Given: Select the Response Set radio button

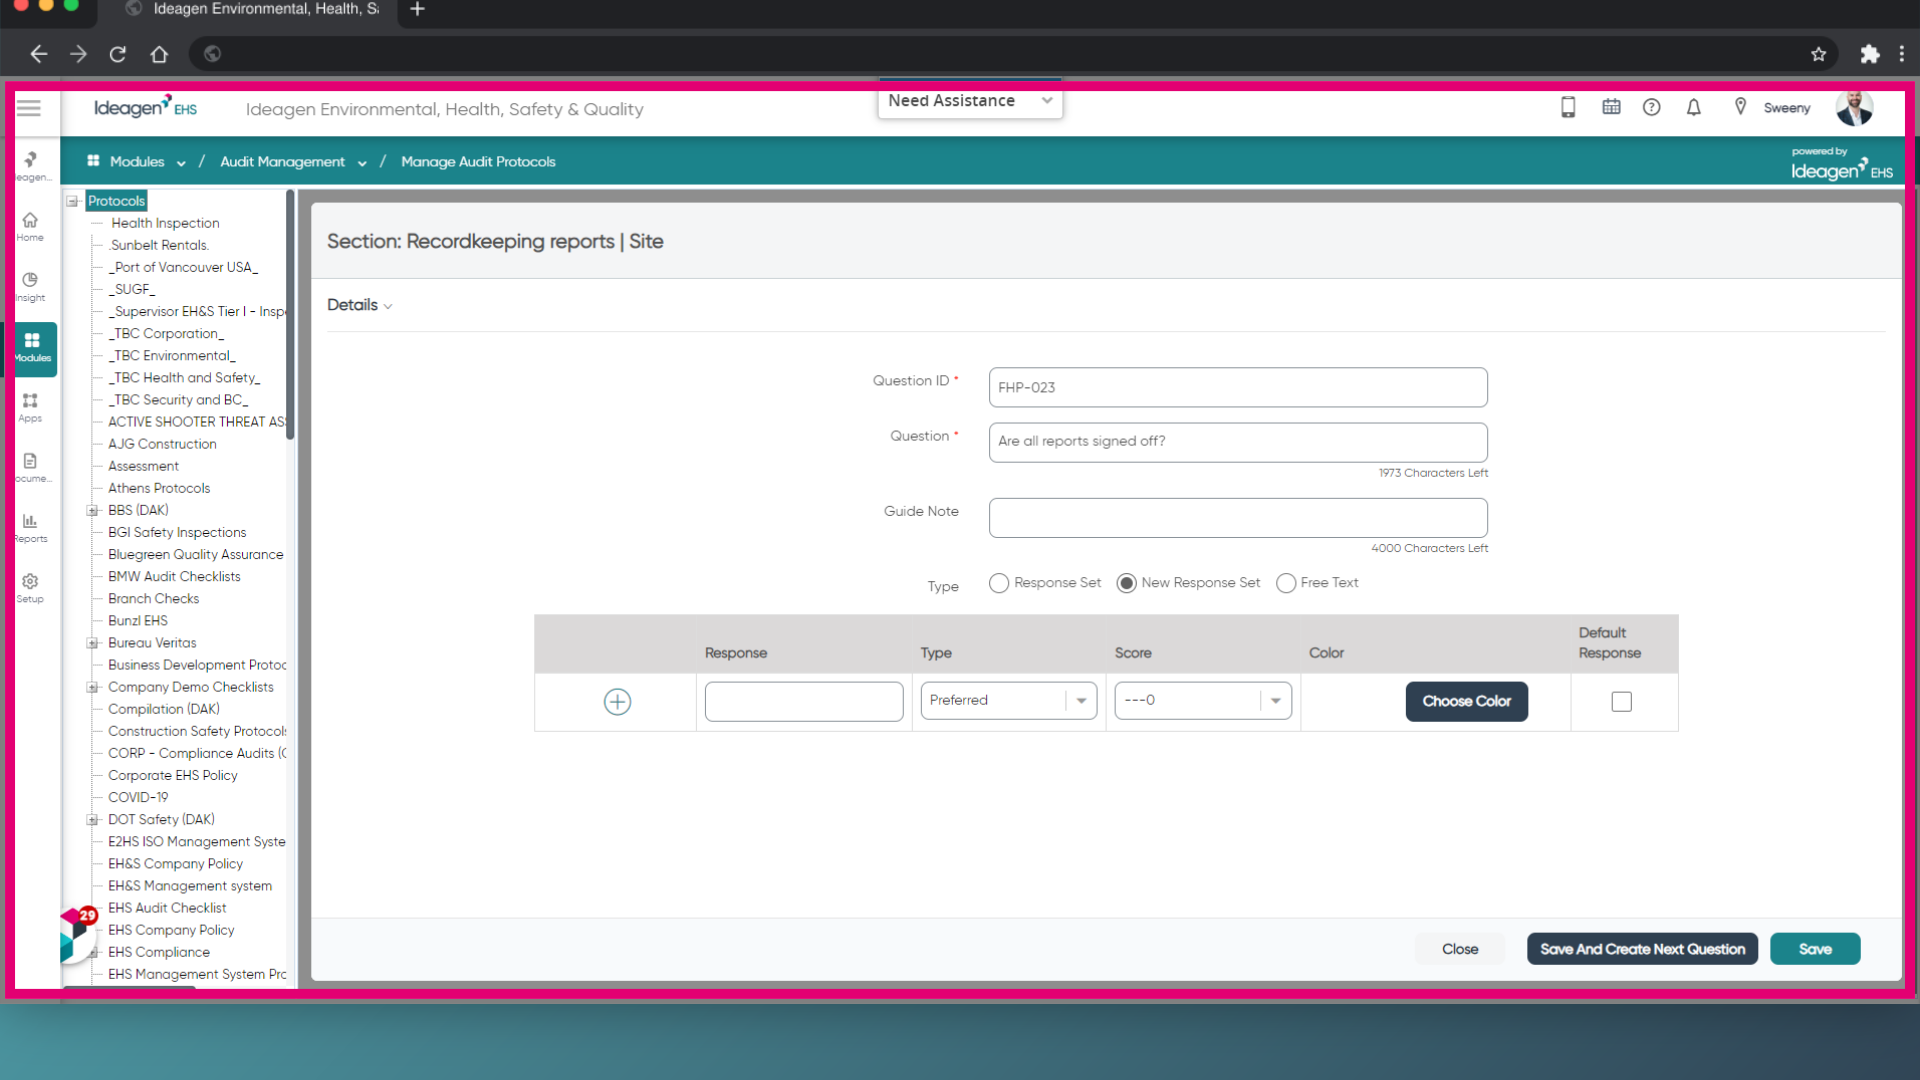Looking at the screenshot, I should (998, 583).
